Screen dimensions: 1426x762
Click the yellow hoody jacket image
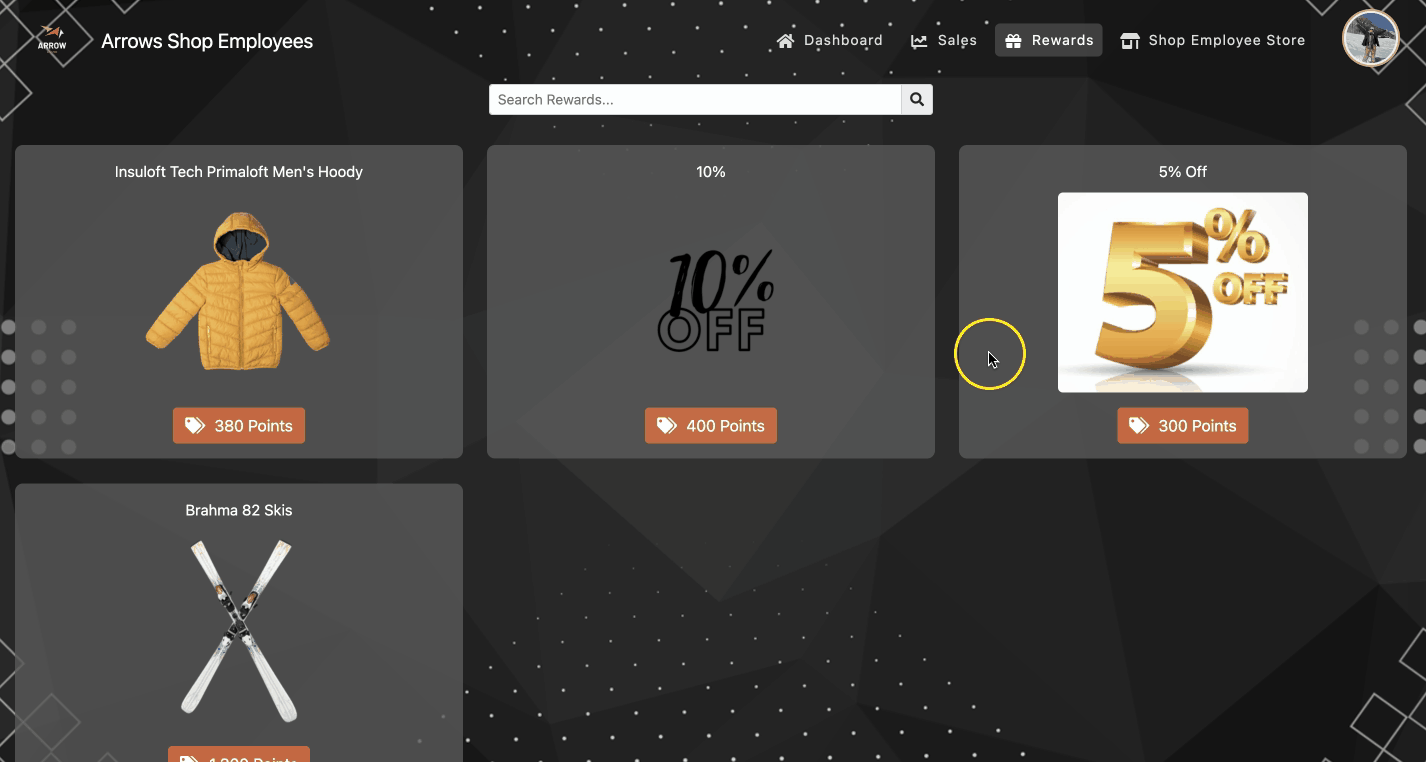click(238, 291)
